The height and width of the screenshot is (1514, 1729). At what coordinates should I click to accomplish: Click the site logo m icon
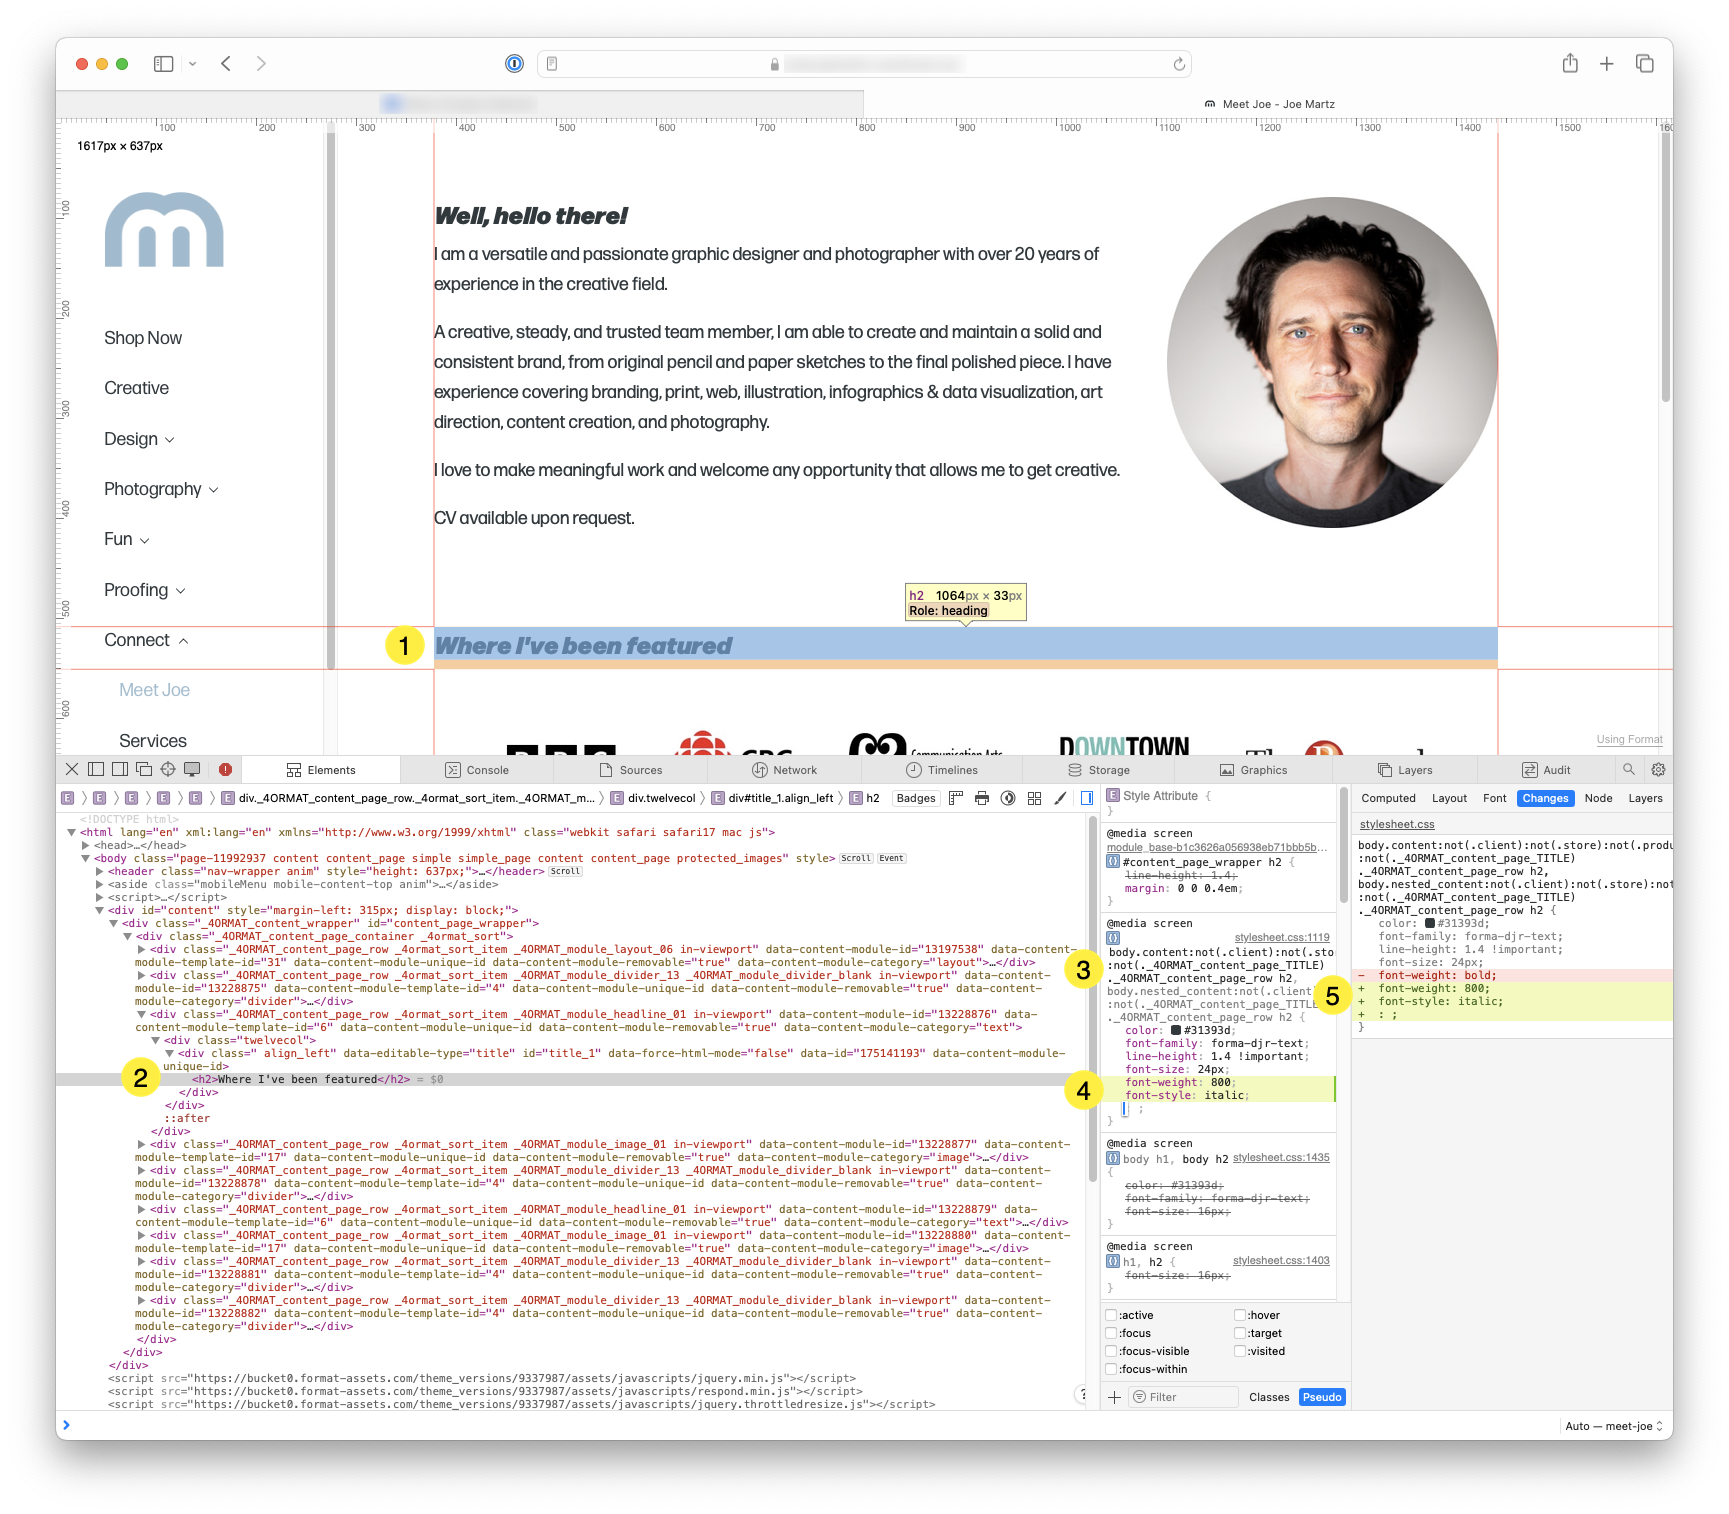[x=164, y=230]
